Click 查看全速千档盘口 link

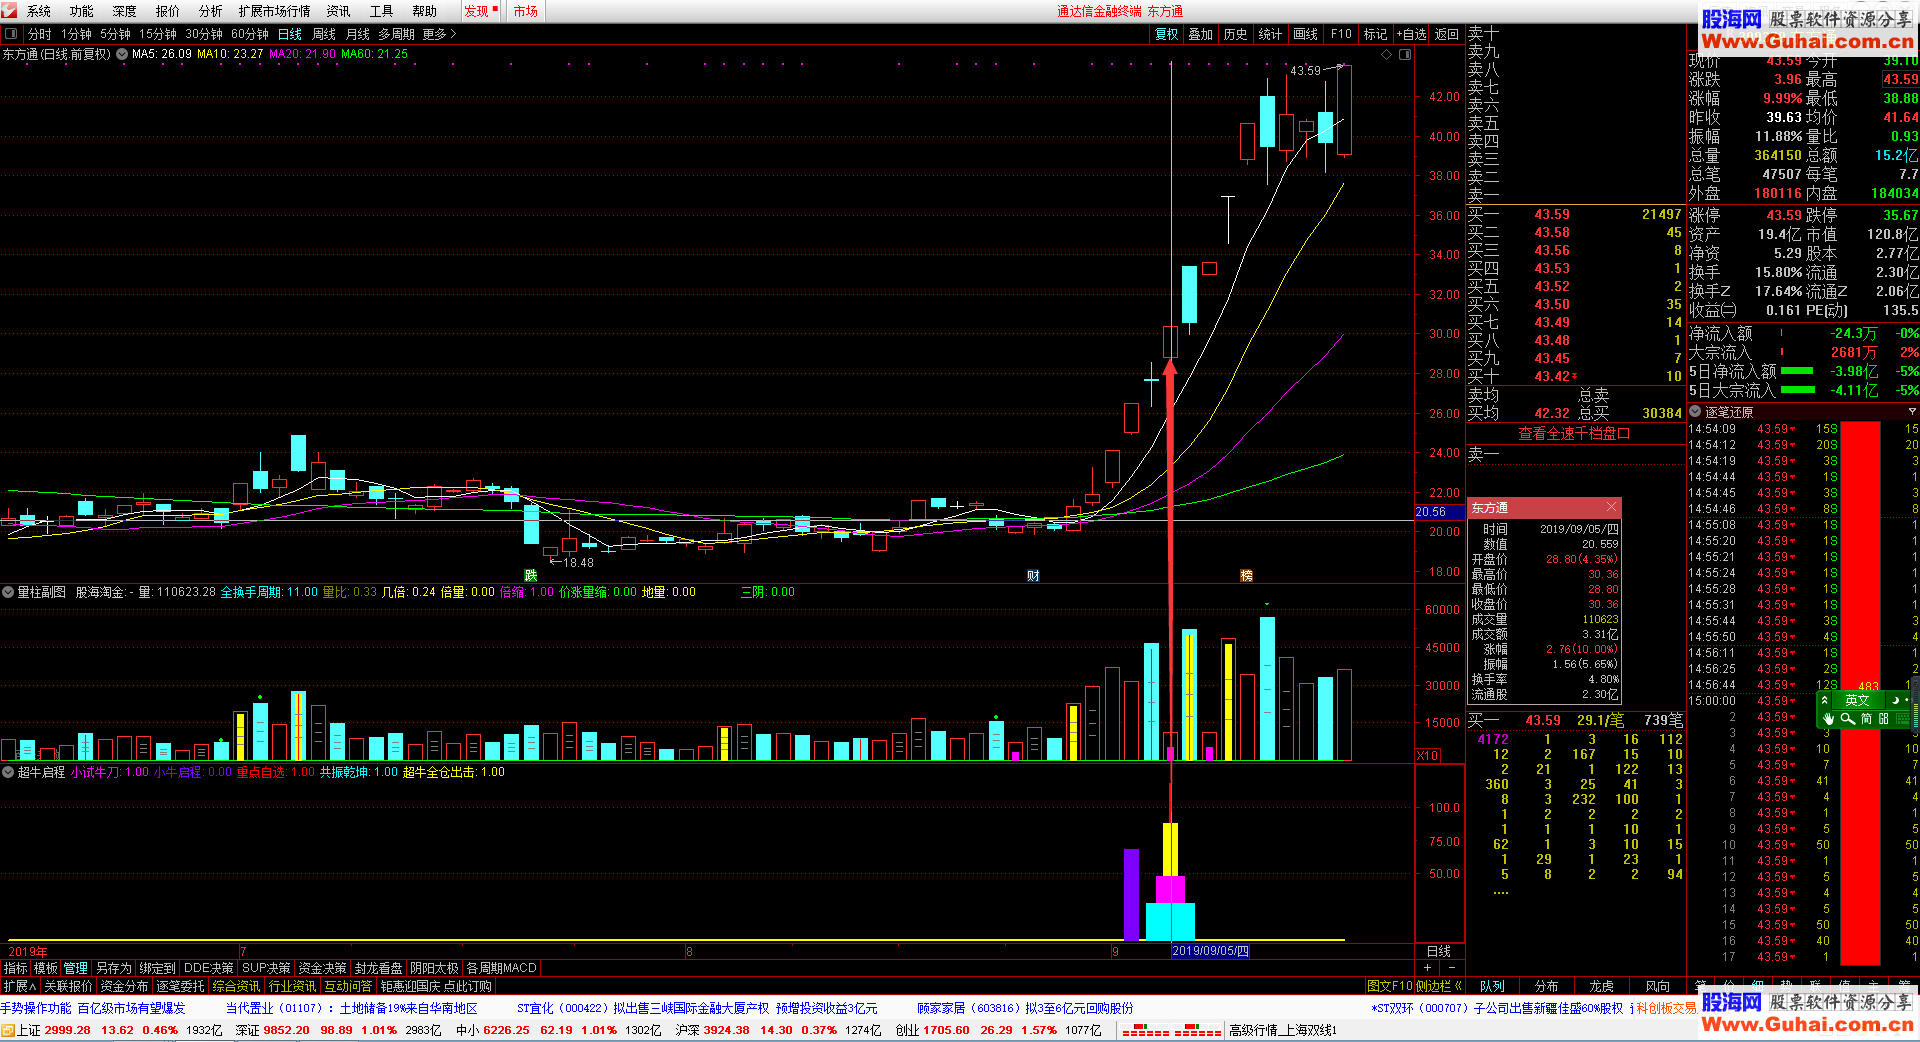point(1574,433)
